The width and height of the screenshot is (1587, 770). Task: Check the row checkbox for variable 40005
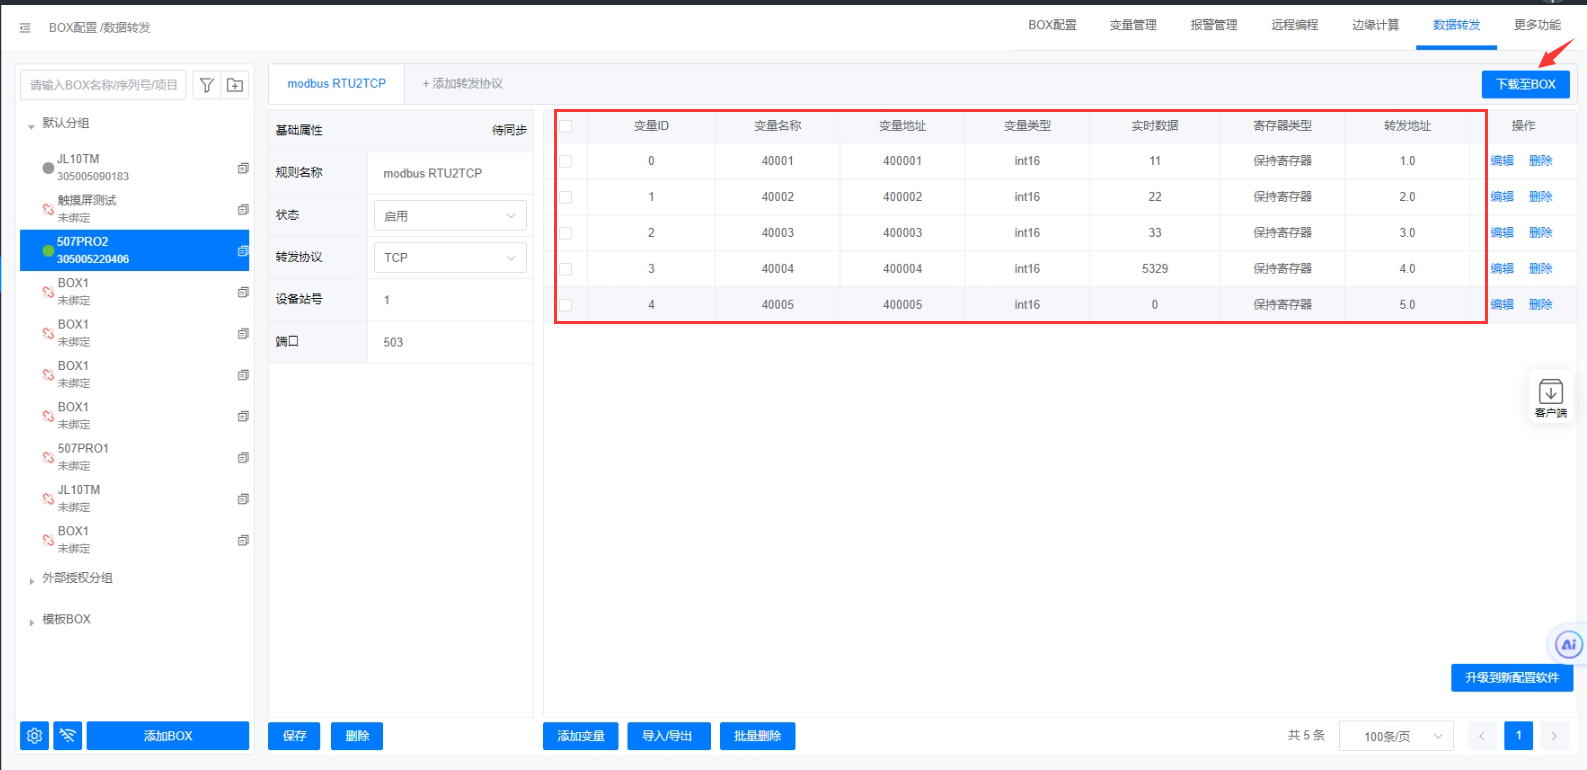[x=566, y=305]
